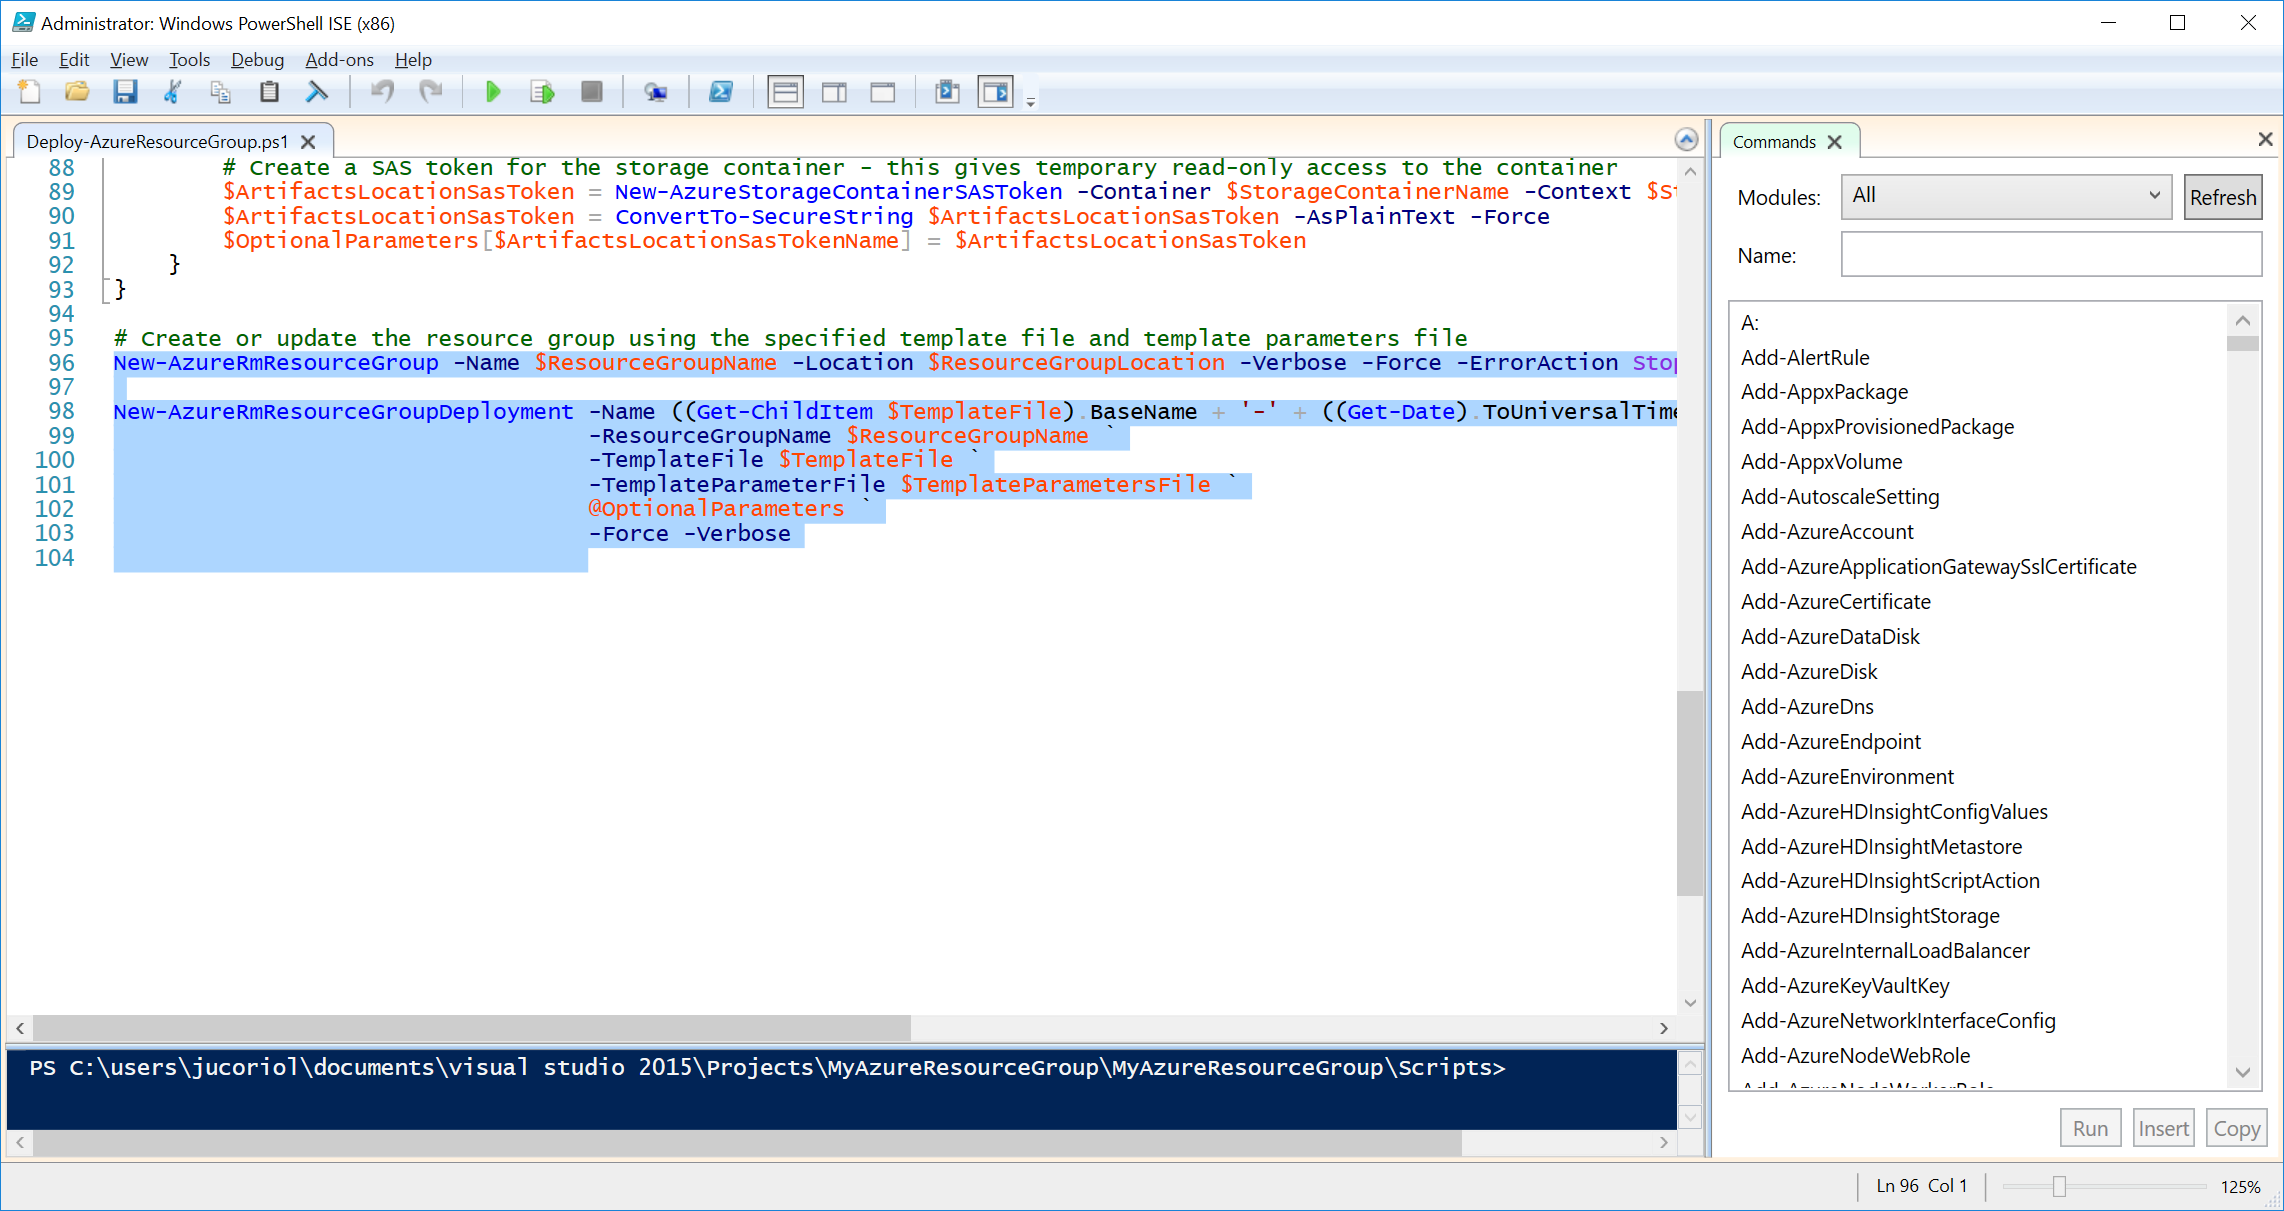The width and height of the screenshot is (2284, 1211).
Task: Collapse the script pane with up chevron
Action: click(x=1686, y=140)
